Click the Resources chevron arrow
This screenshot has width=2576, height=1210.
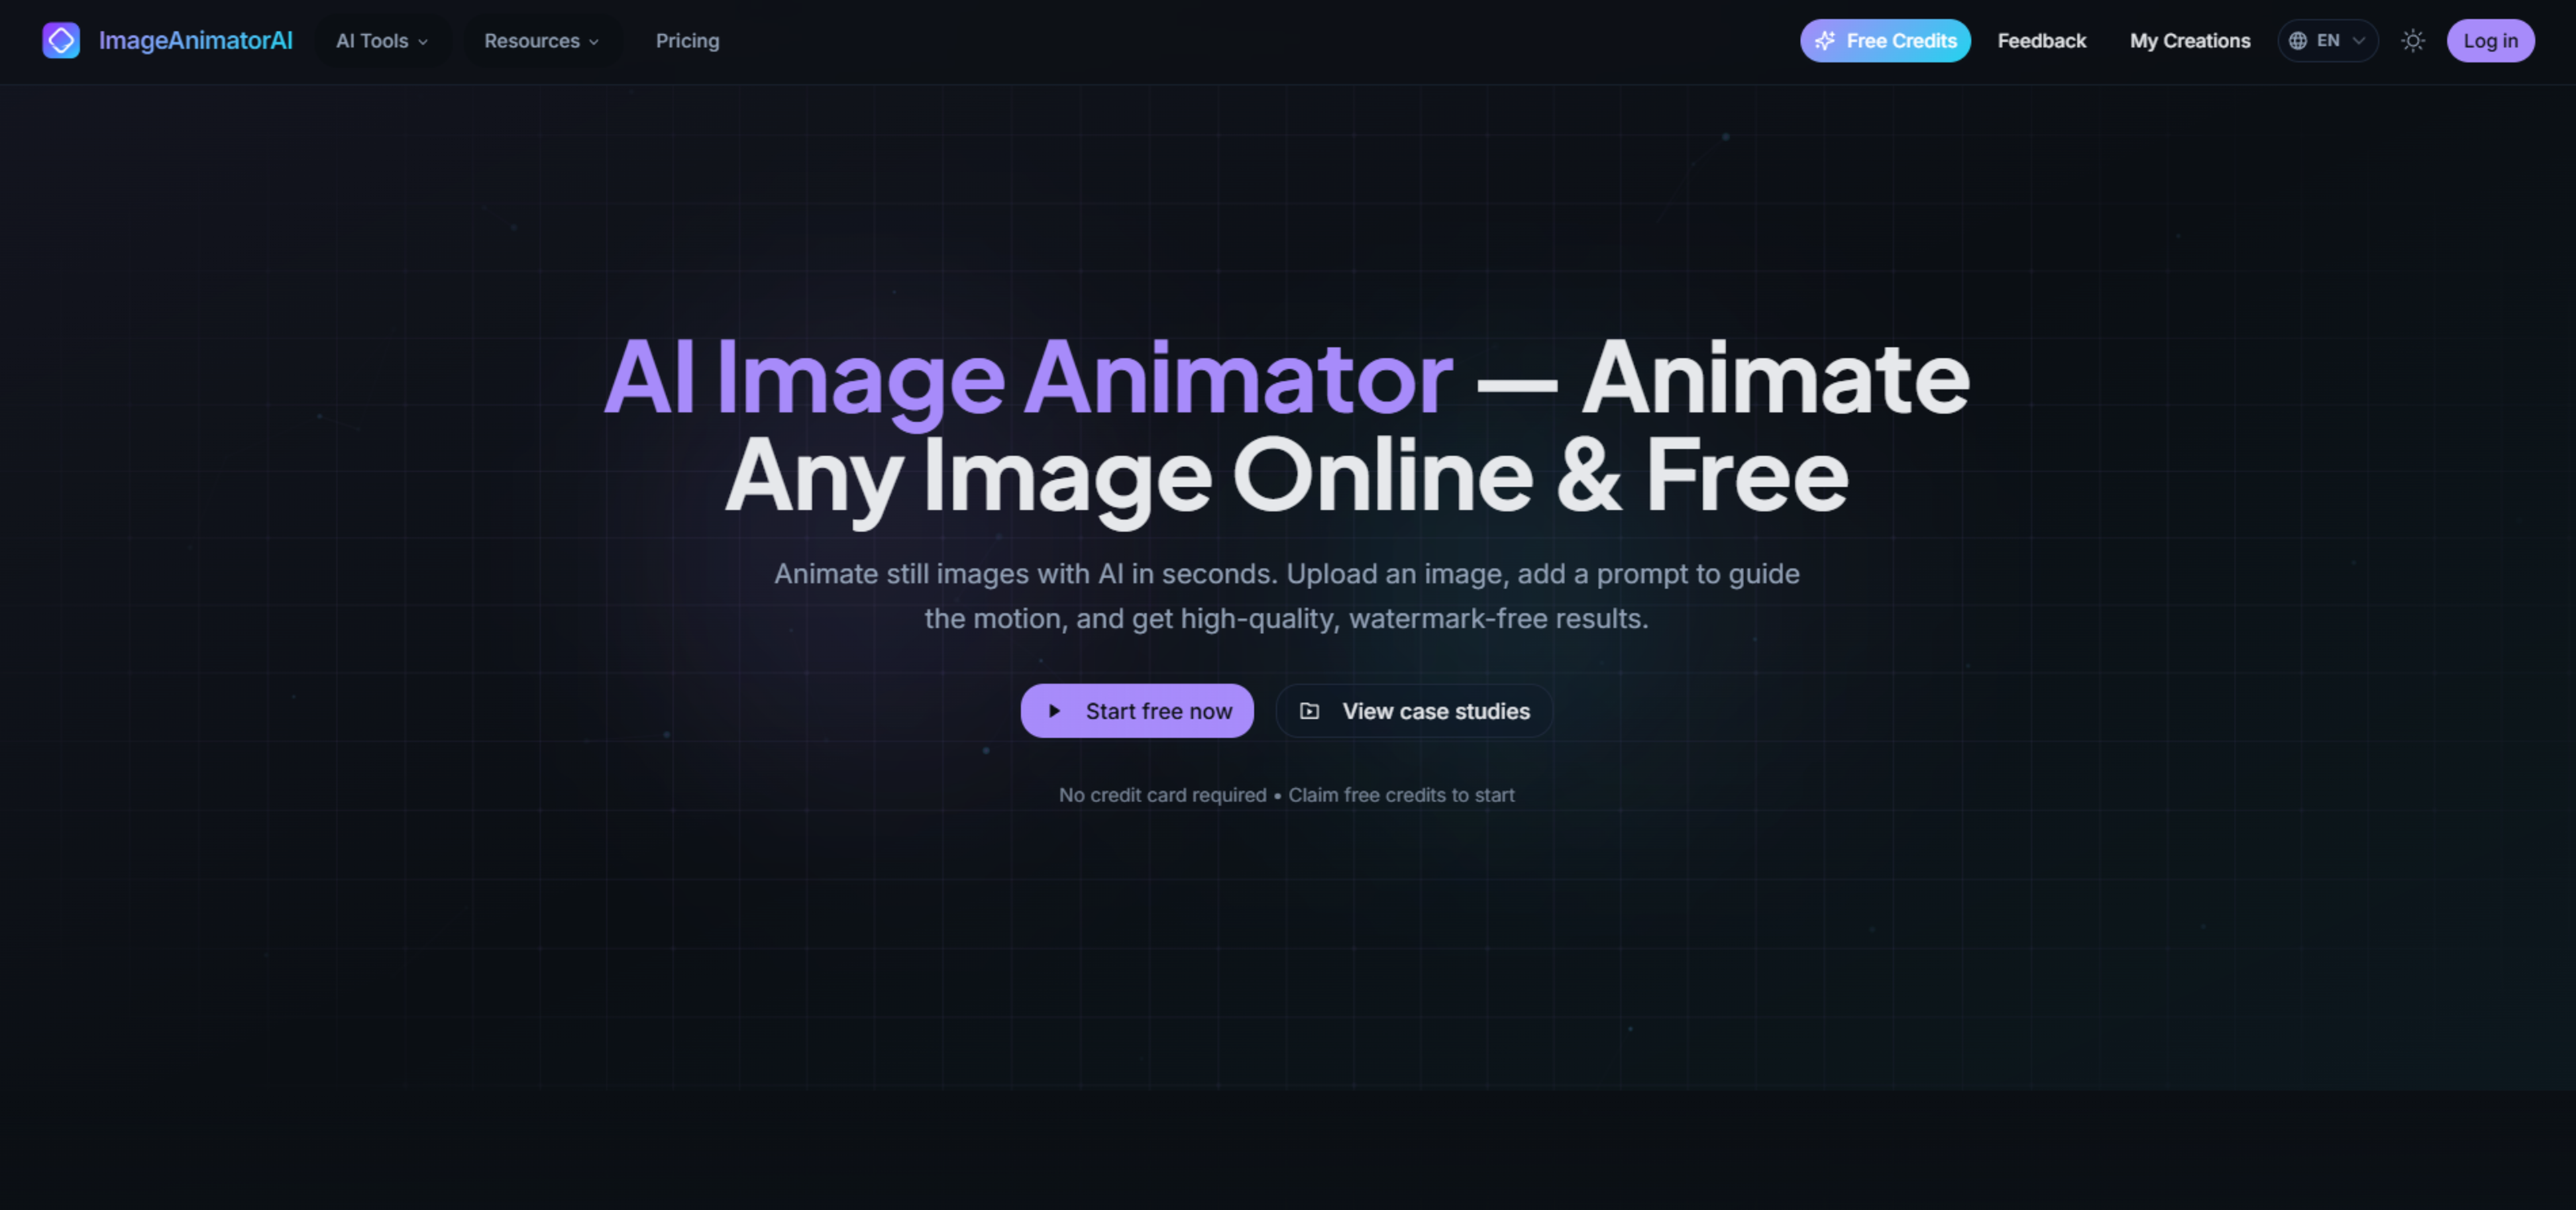coord(594,42)
